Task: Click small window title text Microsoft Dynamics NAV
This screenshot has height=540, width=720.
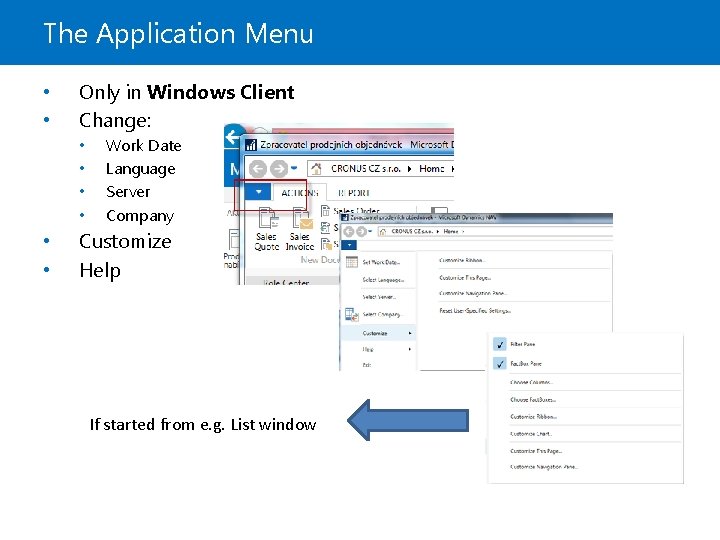Action: click(467, 218)
